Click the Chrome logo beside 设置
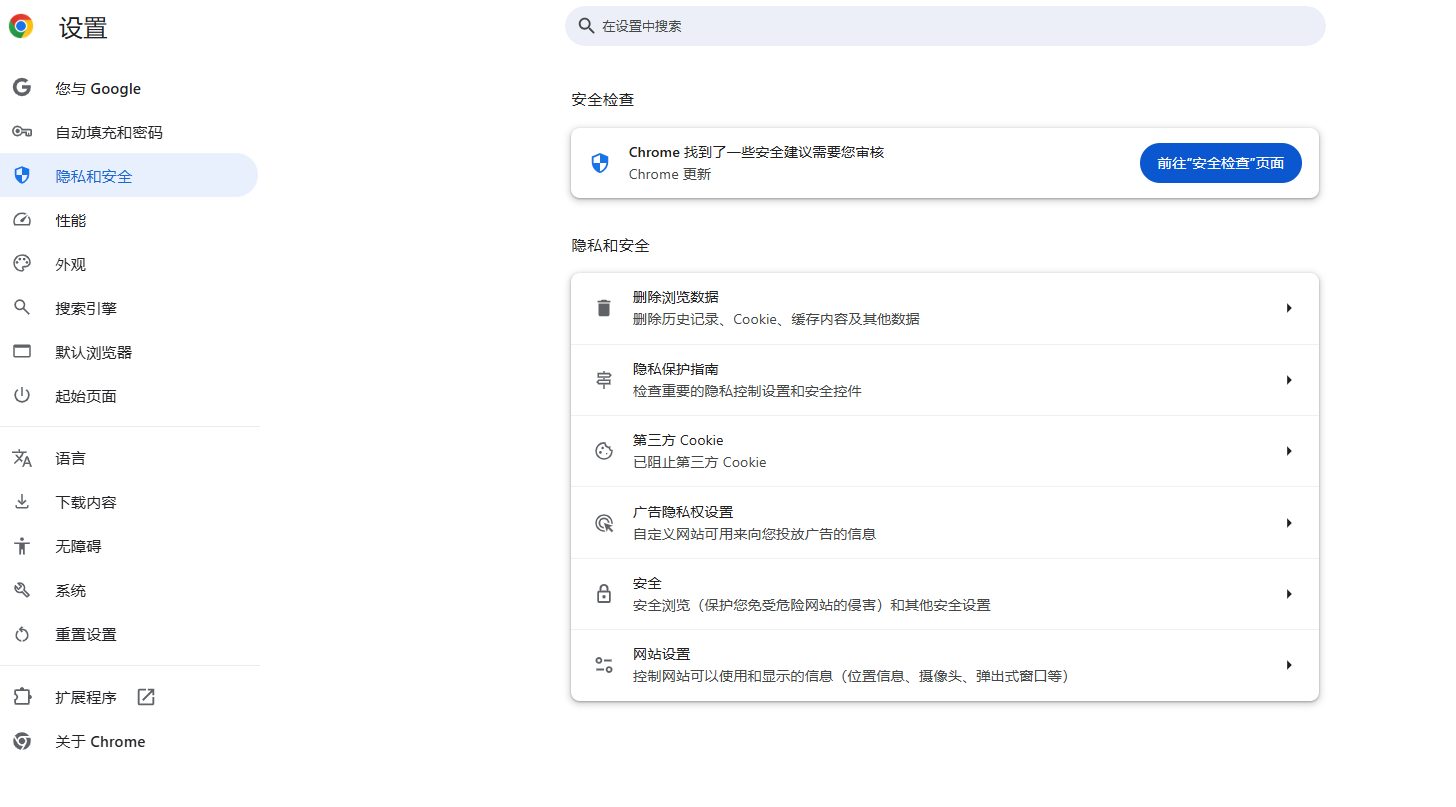The image size is (1456, 807). pos(21,27)
